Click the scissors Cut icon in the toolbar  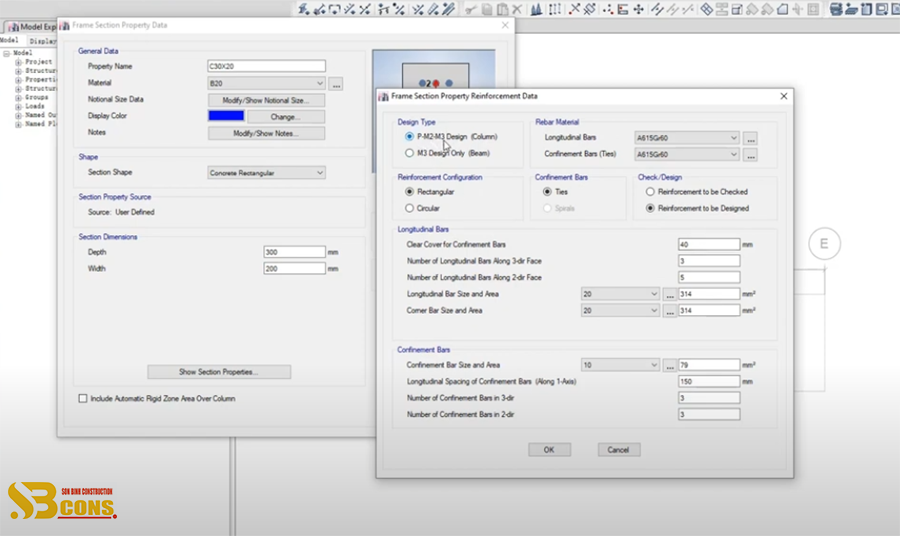(471, 9)
